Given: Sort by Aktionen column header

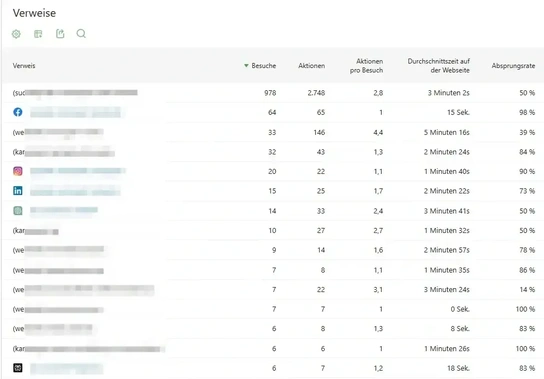Looking at the screenshot, I should click(x=312, y=66).
